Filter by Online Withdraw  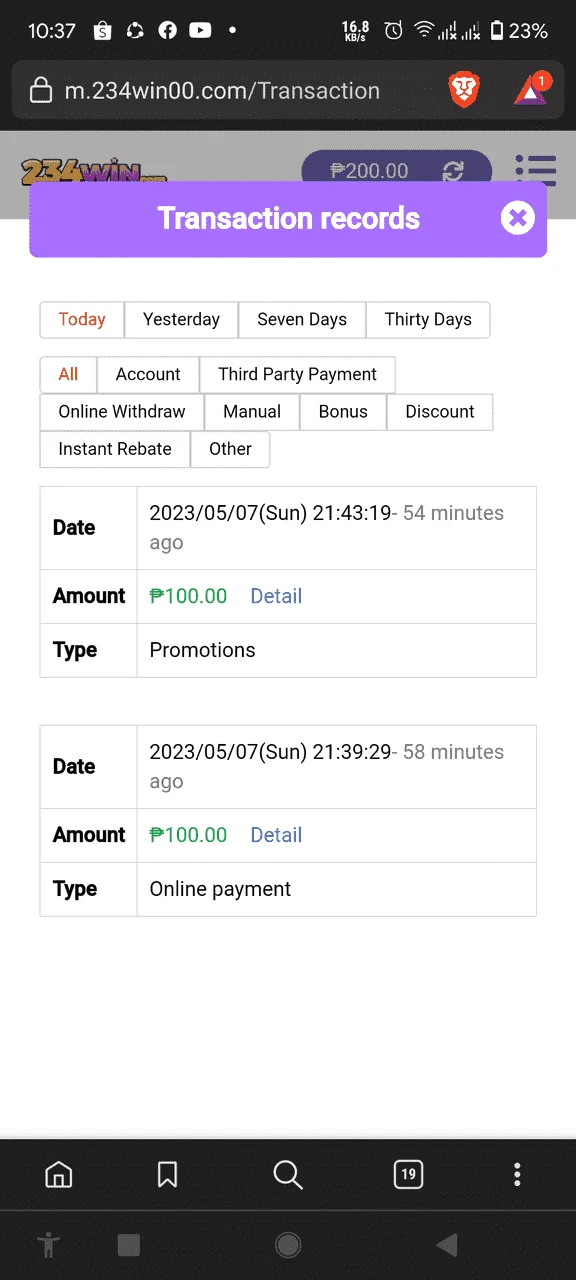(x=122, y=412)
